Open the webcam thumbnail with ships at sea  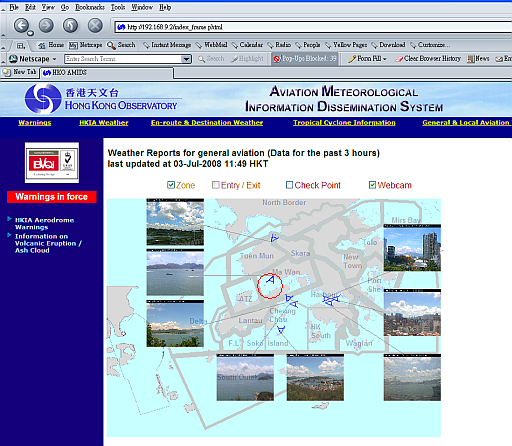175,272
